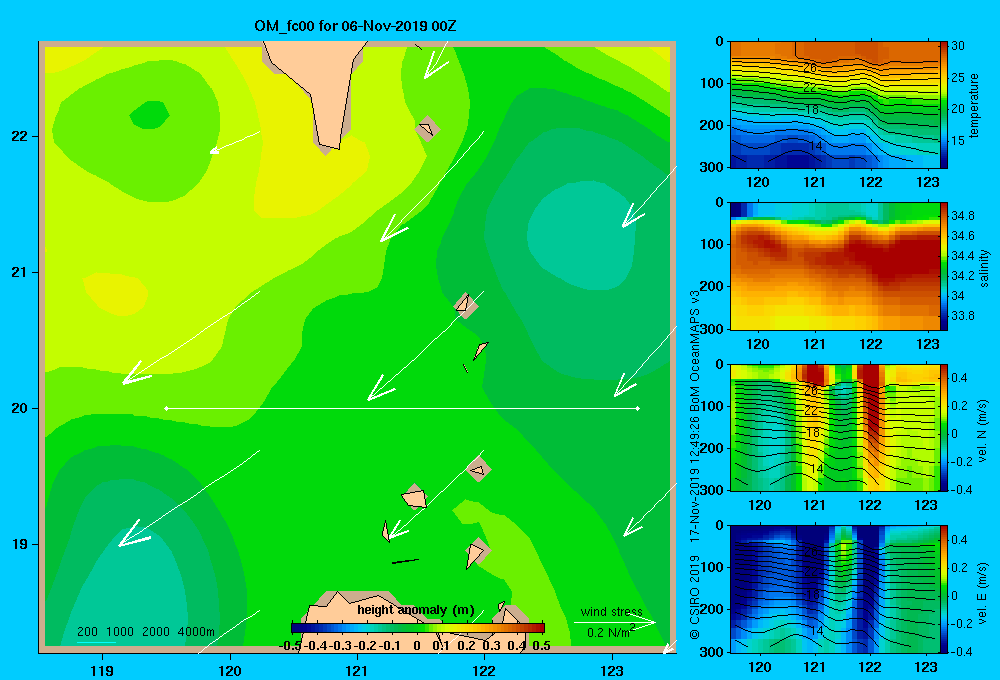The height and width of the screenshot is (680, 1000).
Task: Click the temperature color scale bar
Action: tap(944, 105)
